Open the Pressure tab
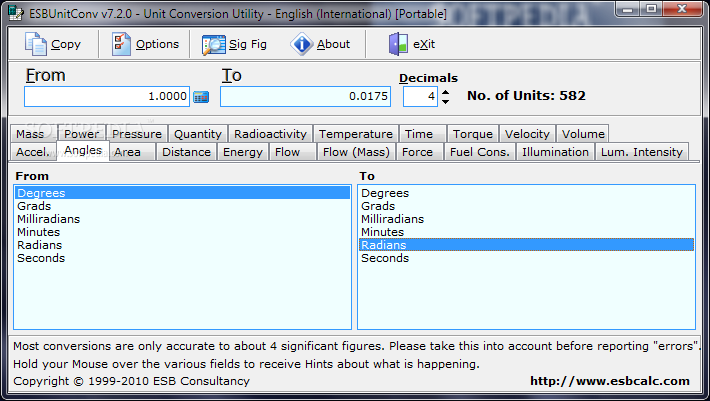Image resolution: width=710 pixels, height=401 pixels. pyautogui.click(x=137, y=134)
